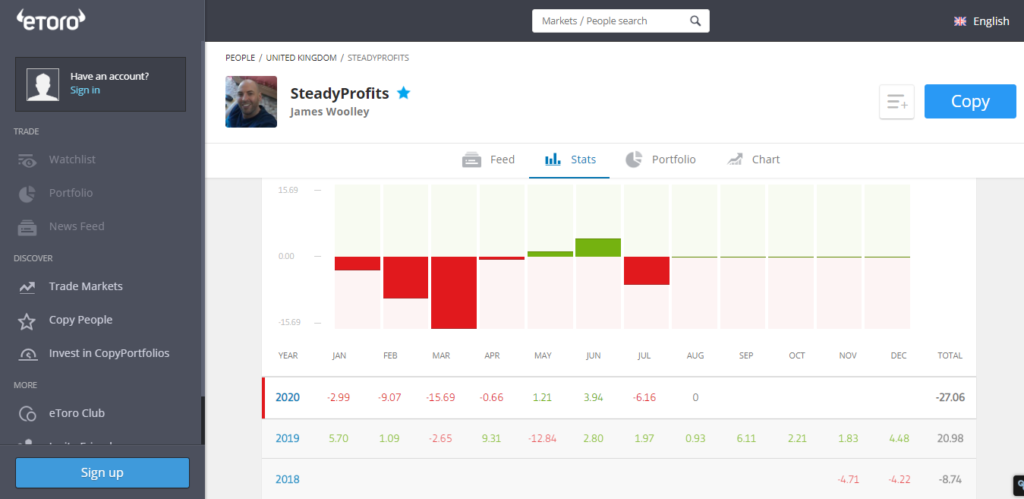Click the June green bar in the chart
The height and width of the screenshot is (499, 1024).
[598, 248]
